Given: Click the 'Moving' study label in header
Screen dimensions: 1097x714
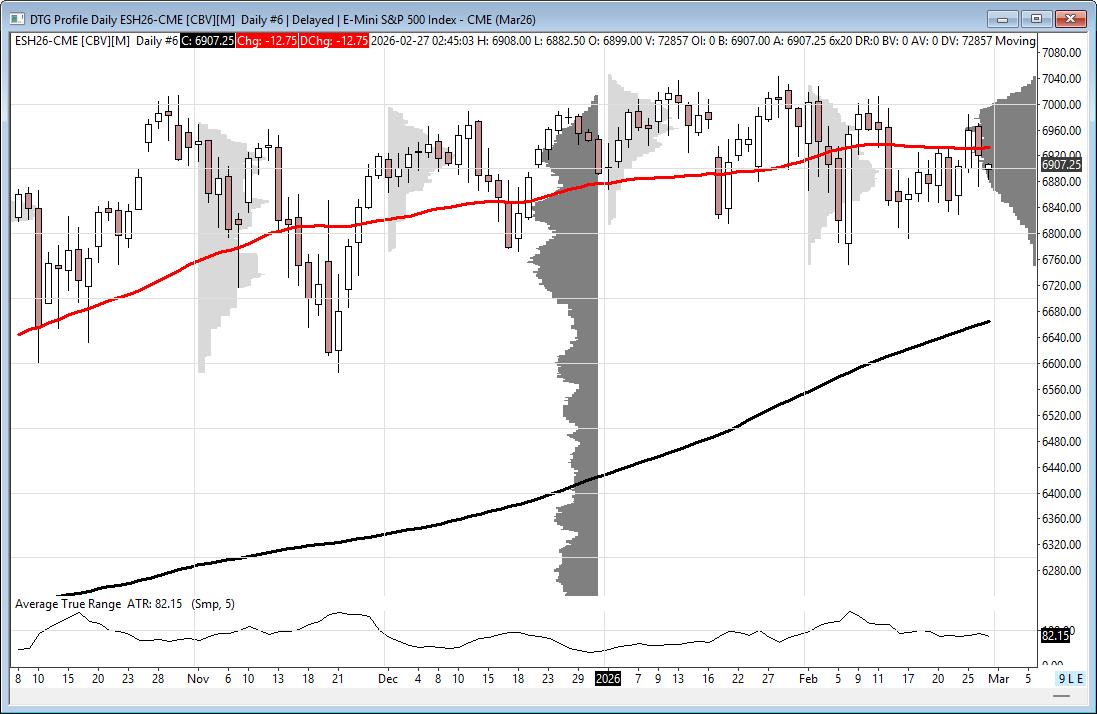Looking at the screenshot, I should pyautogui.click(x=1016, y=40).
